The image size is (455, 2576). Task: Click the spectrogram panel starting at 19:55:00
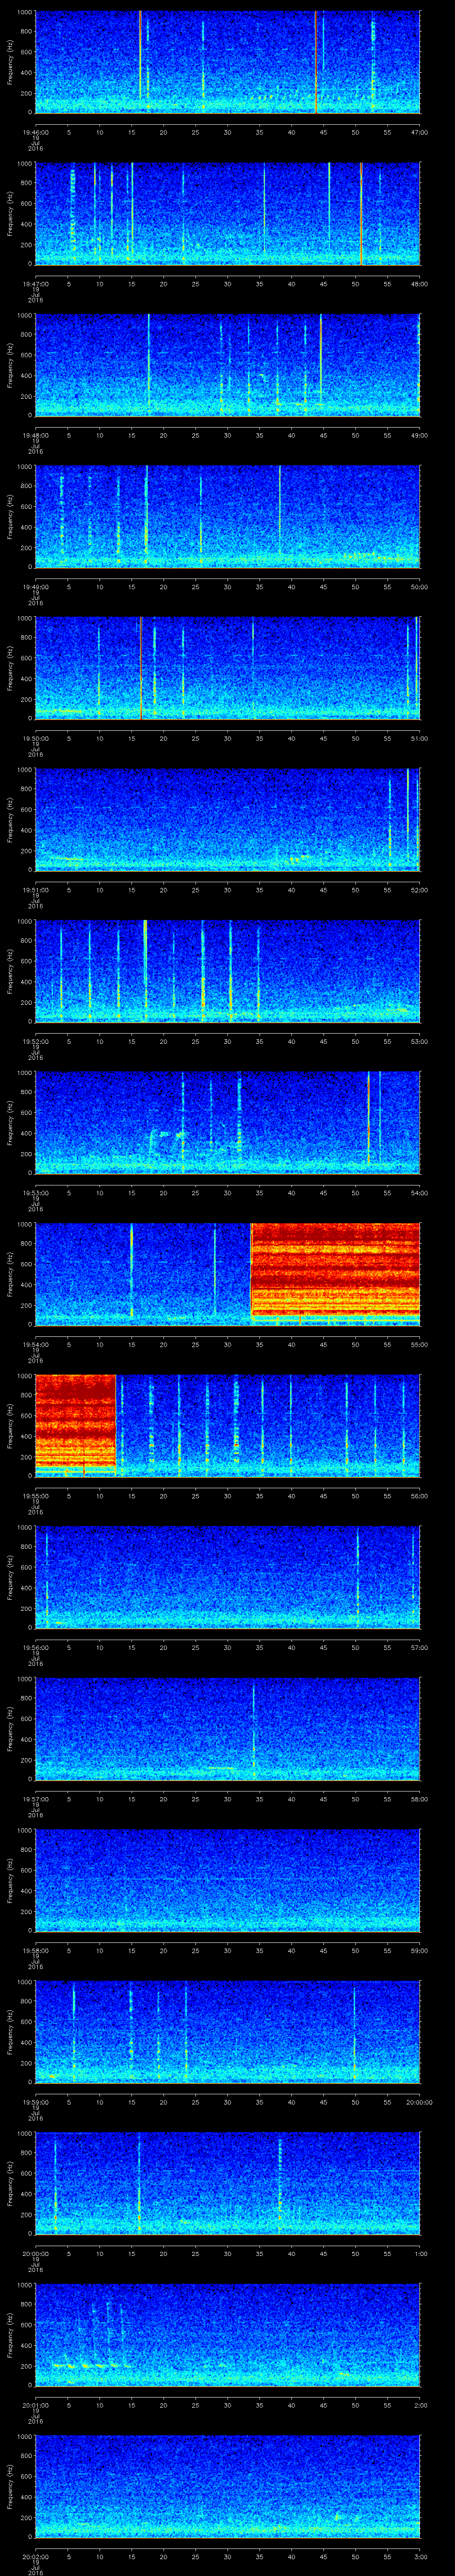(228, 1425)
